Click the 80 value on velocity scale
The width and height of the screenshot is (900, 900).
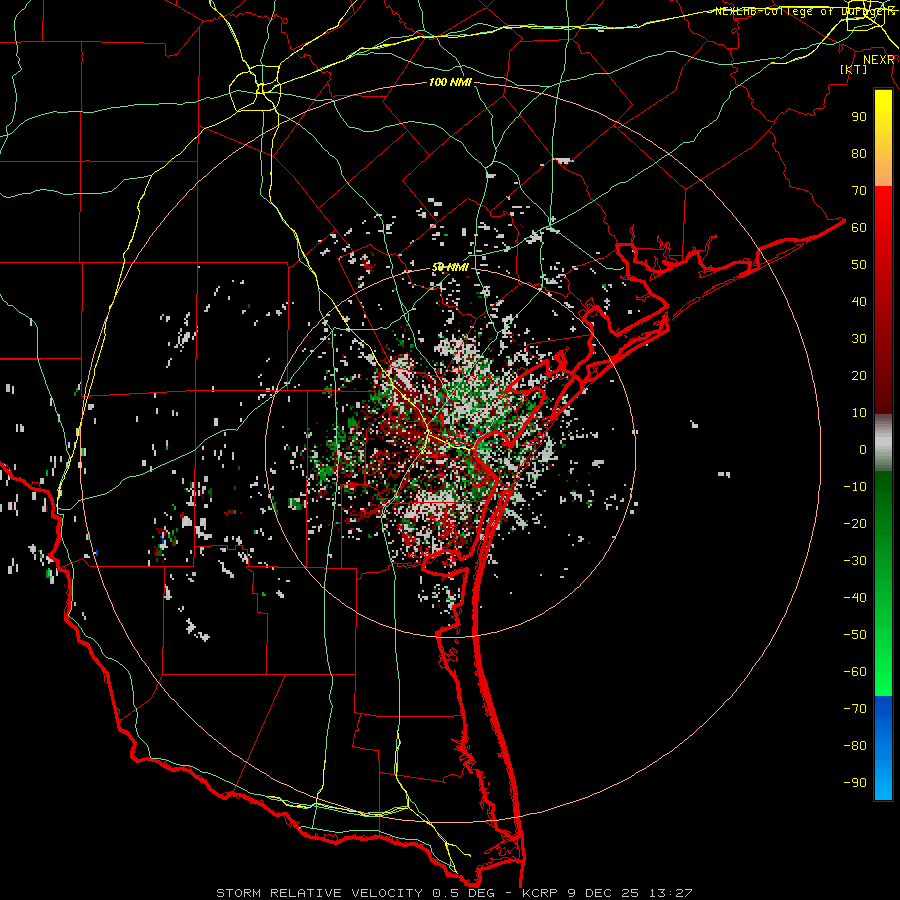tap(859, 154)
